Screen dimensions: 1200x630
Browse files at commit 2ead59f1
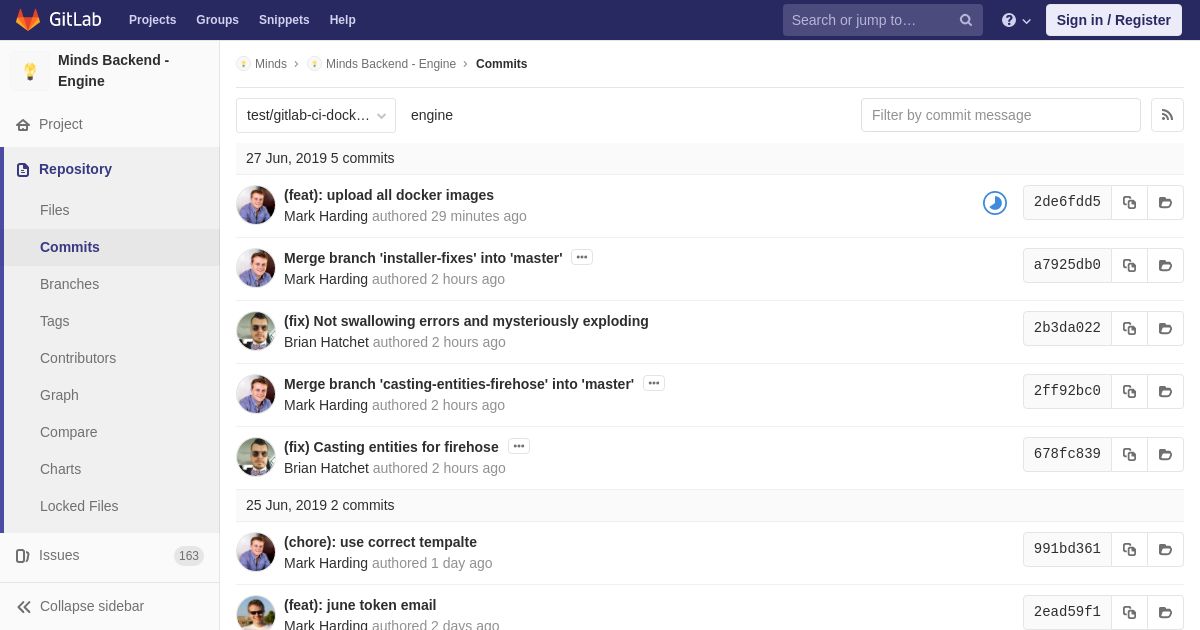coord(1165,612)
